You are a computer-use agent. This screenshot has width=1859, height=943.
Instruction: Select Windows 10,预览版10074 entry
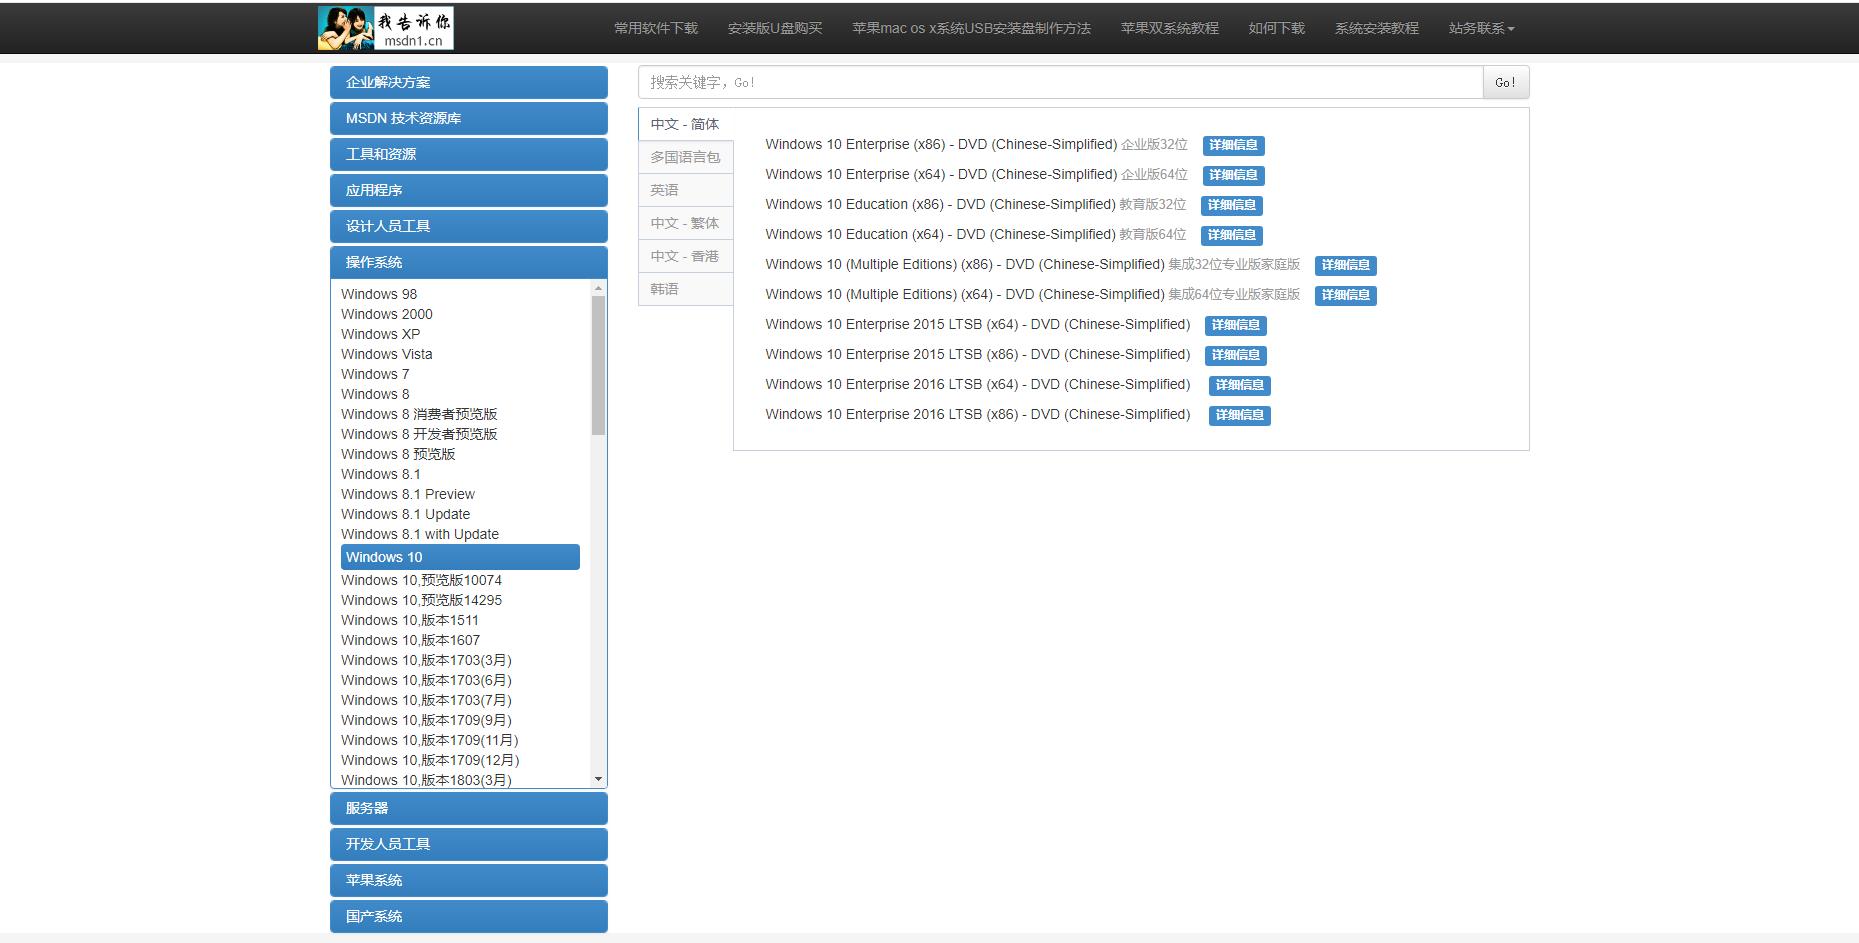[421, 580]
